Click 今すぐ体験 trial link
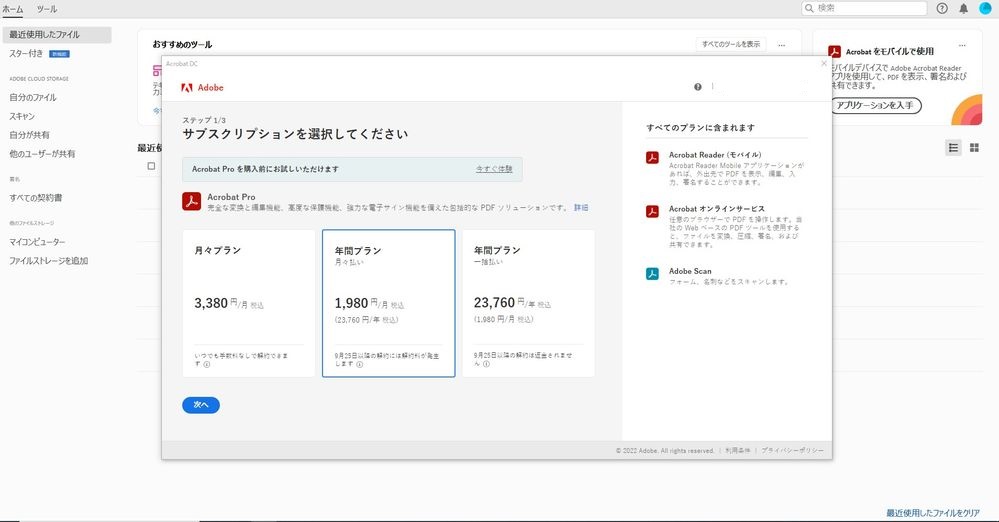 pyautogui.click(x=494, y=169)
